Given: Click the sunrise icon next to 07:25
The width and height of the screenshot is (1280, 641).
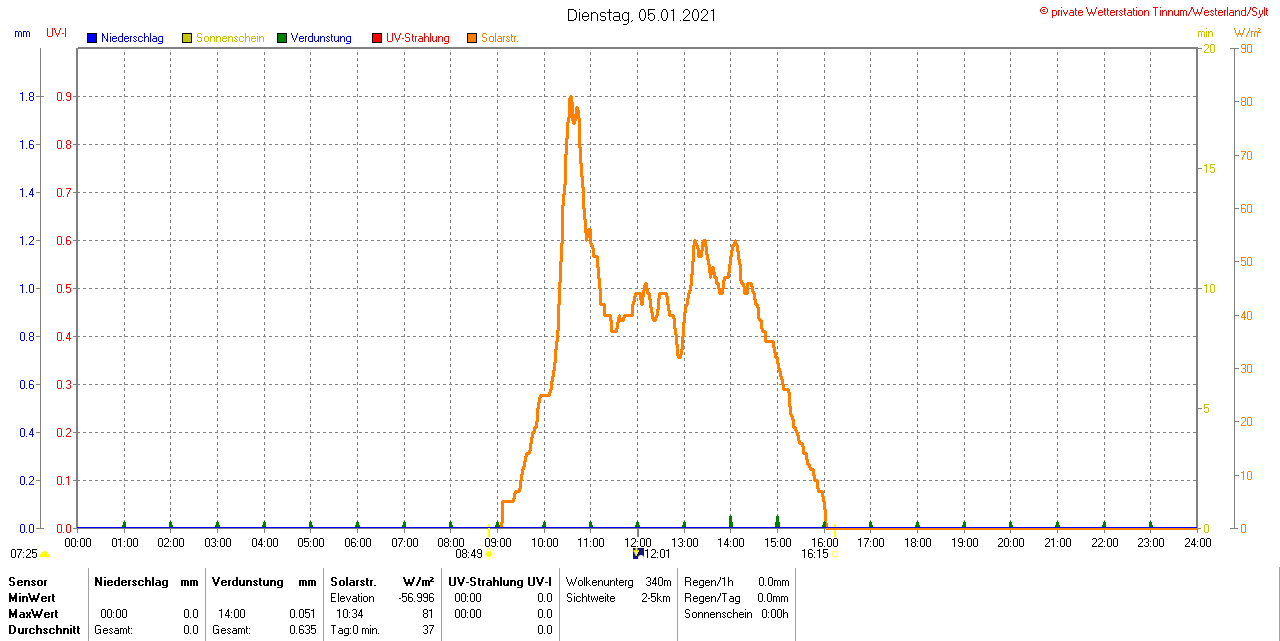Looking at the screenshot, I should 45,554.
